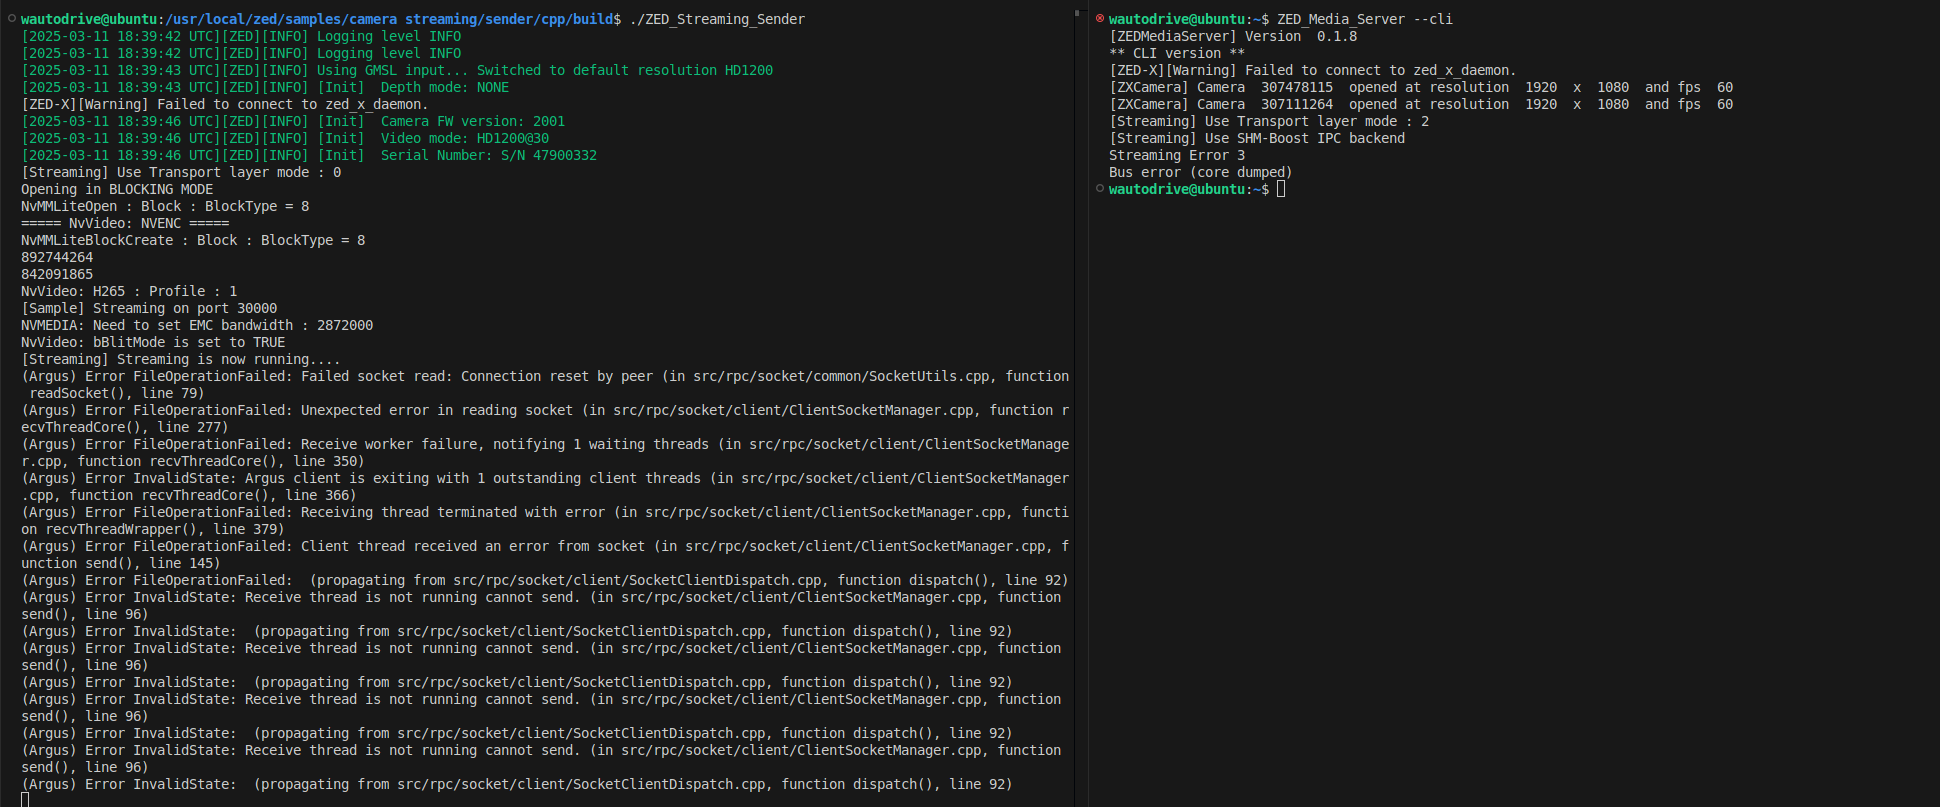Click the 'Streaming Error 3' line
Image resolution: width=1940 pixels, height=807 pixels.
(x=1177, y=155)
